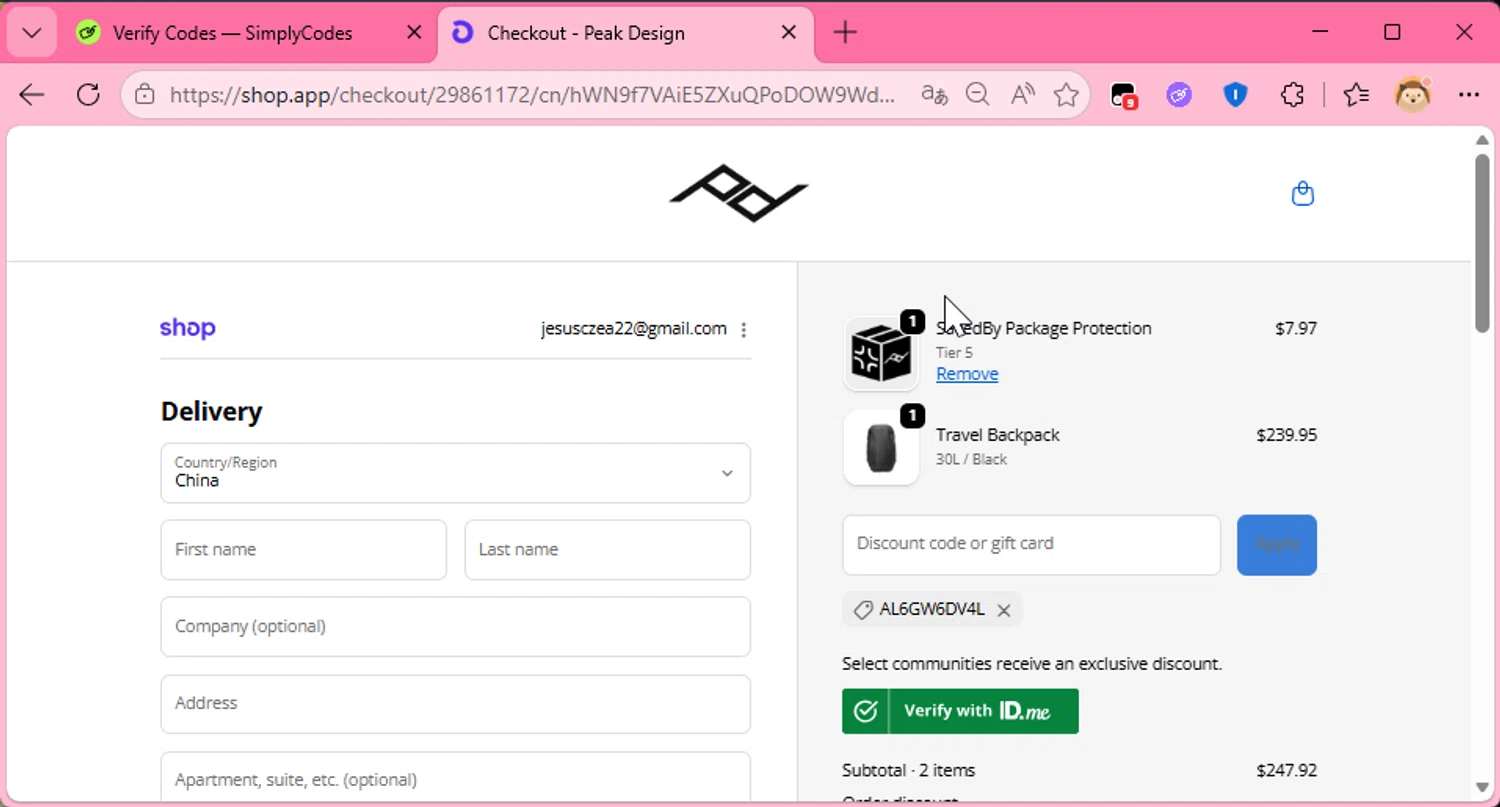
Task: Click the translate page icon
Action: [934, 95]
